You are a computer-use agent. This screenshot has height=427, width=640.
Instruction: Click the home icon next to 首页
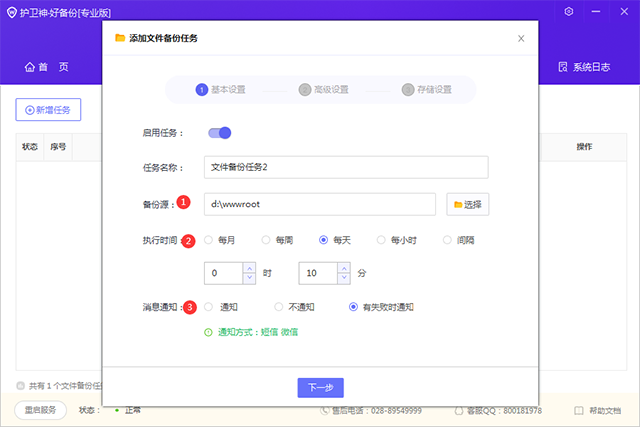(x=30, y=67)
